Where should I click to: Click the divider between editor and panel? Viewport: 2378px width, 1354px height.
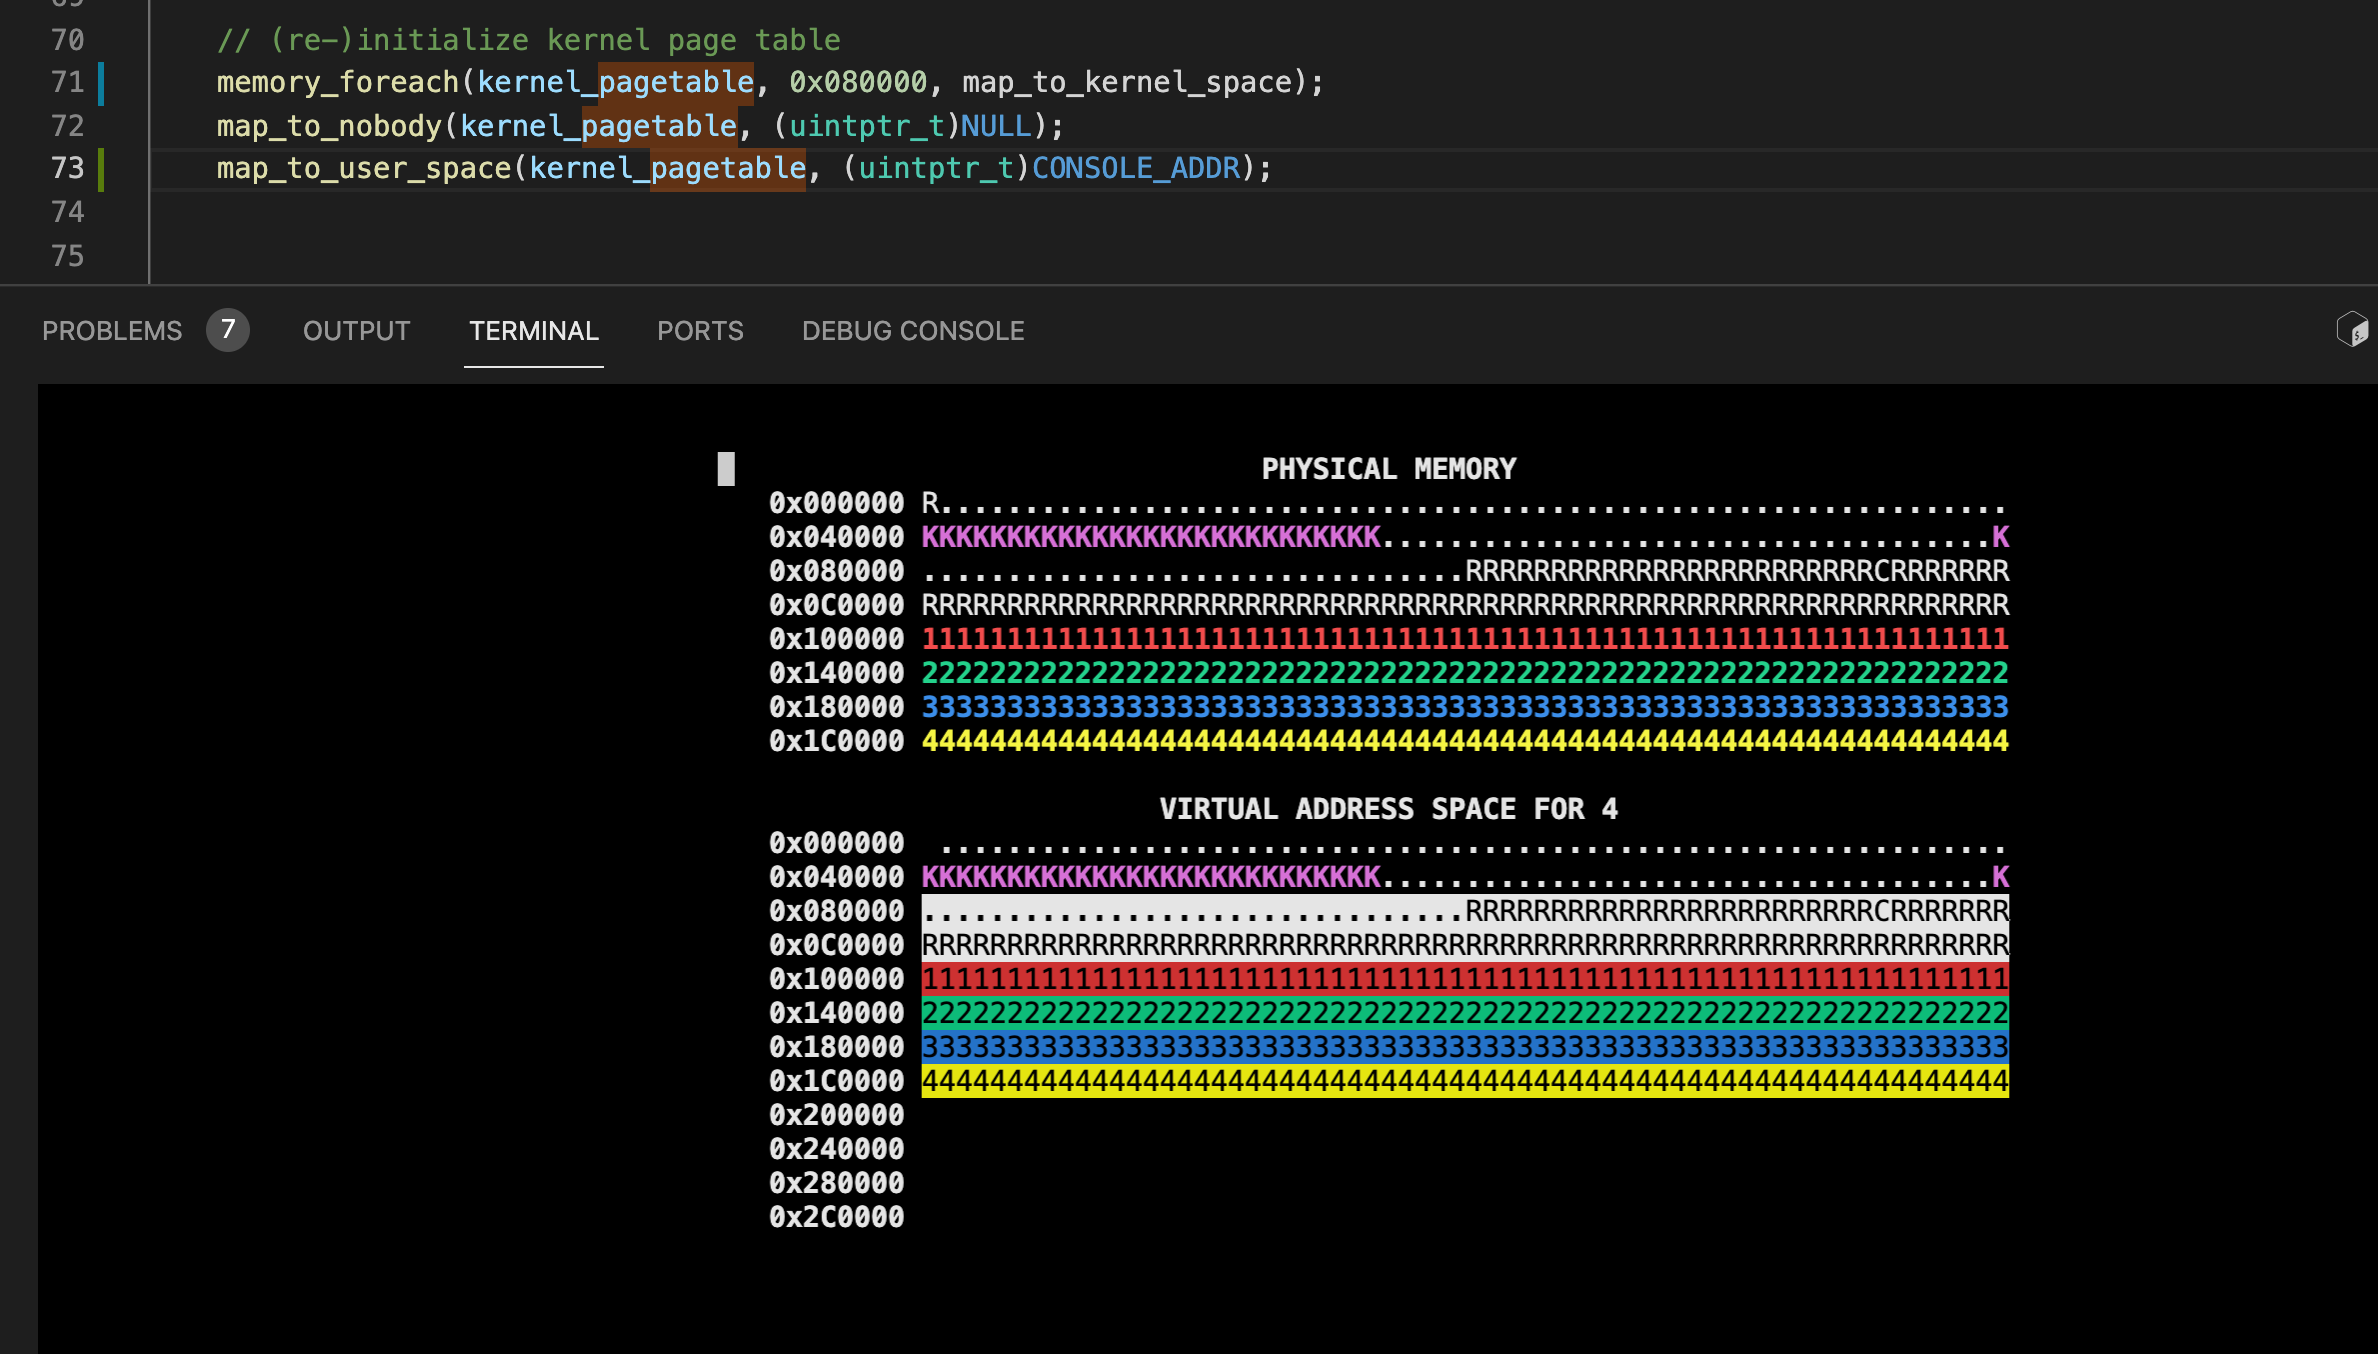(1189, 285)
